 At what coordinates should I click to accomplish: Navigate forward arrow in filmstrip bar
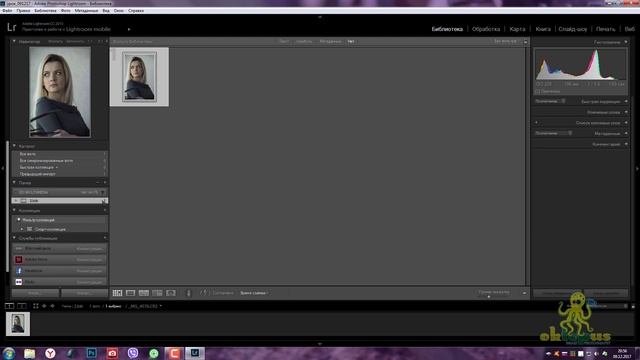52,306
